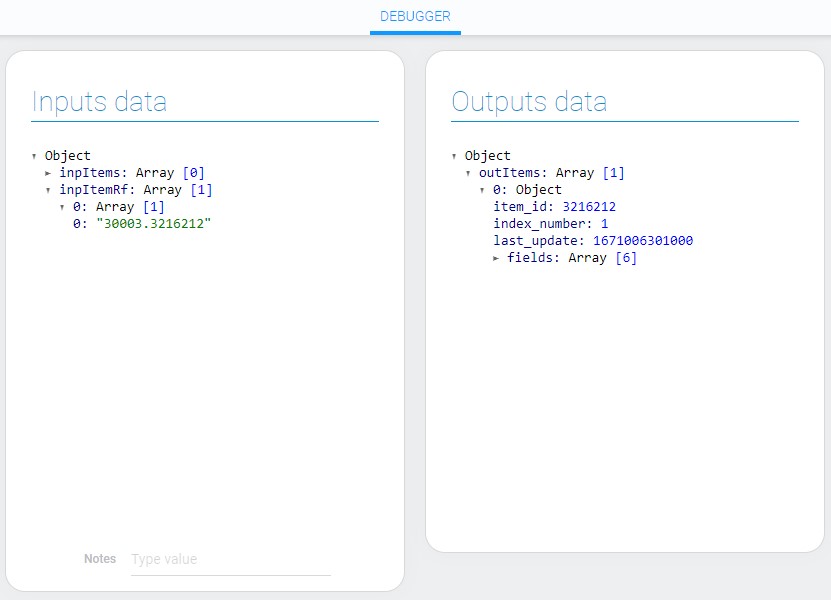Viewport: 831px width, 600px height.
Task: Click the Notes 'Type value' input field
Action: point(230,559)
